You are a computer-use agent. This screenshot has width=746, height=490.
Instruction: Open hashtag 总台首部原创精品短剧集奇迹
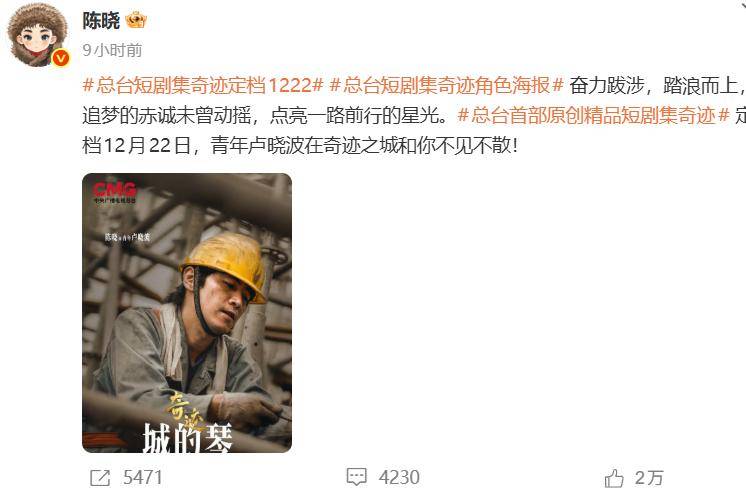pyautogui.click(x=593, y=115)
